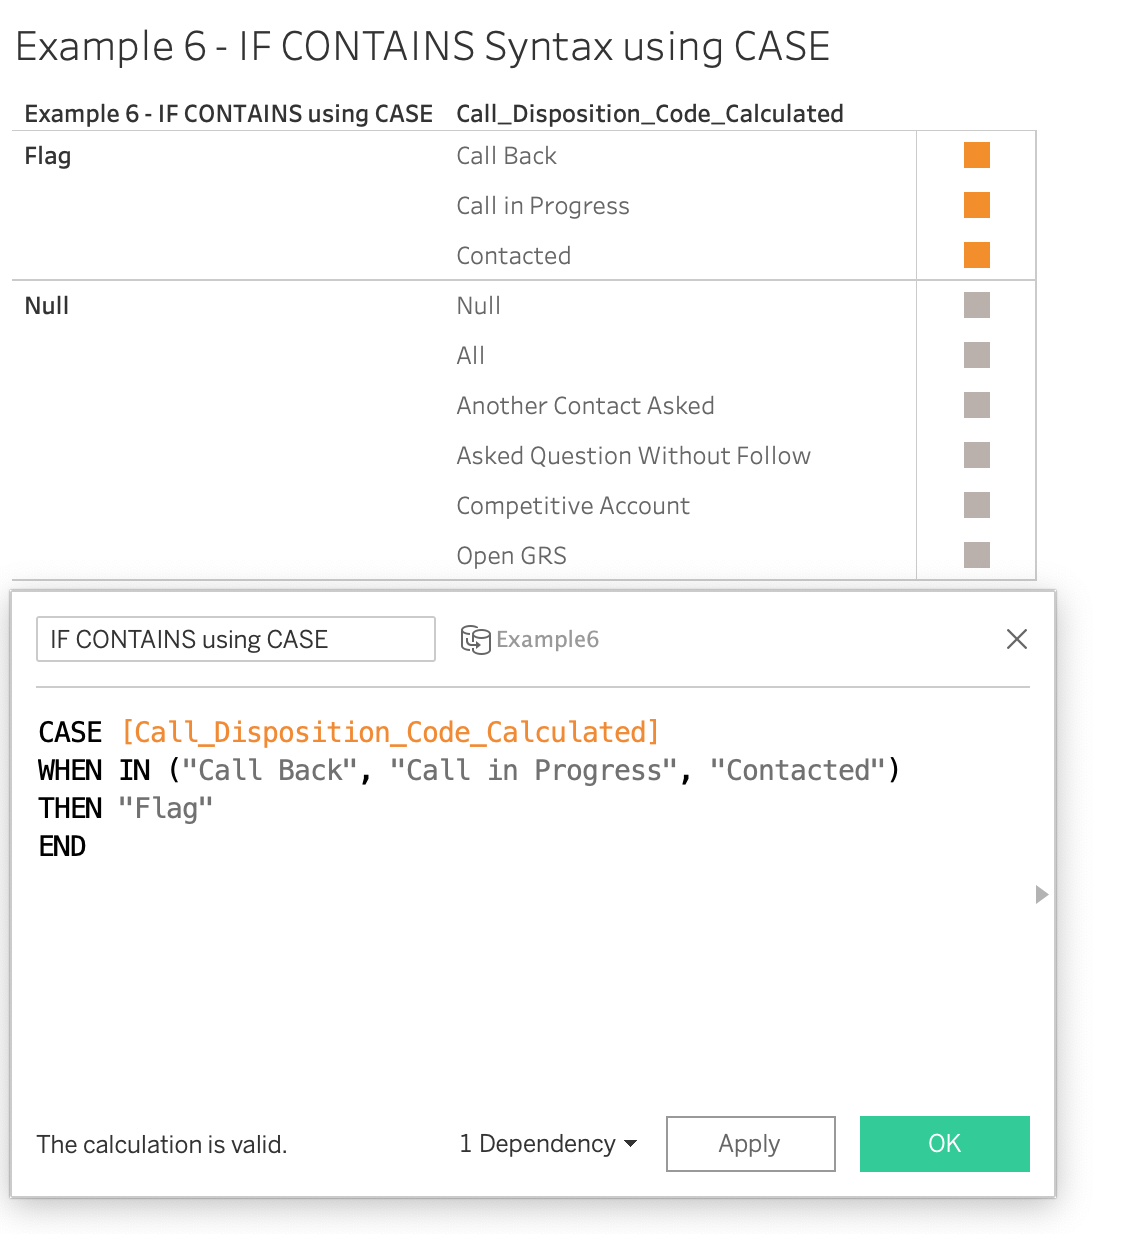Select the gray mark for Open GRS
Viewport: 1136px width, 1234px height.
[x=976, y=555]
